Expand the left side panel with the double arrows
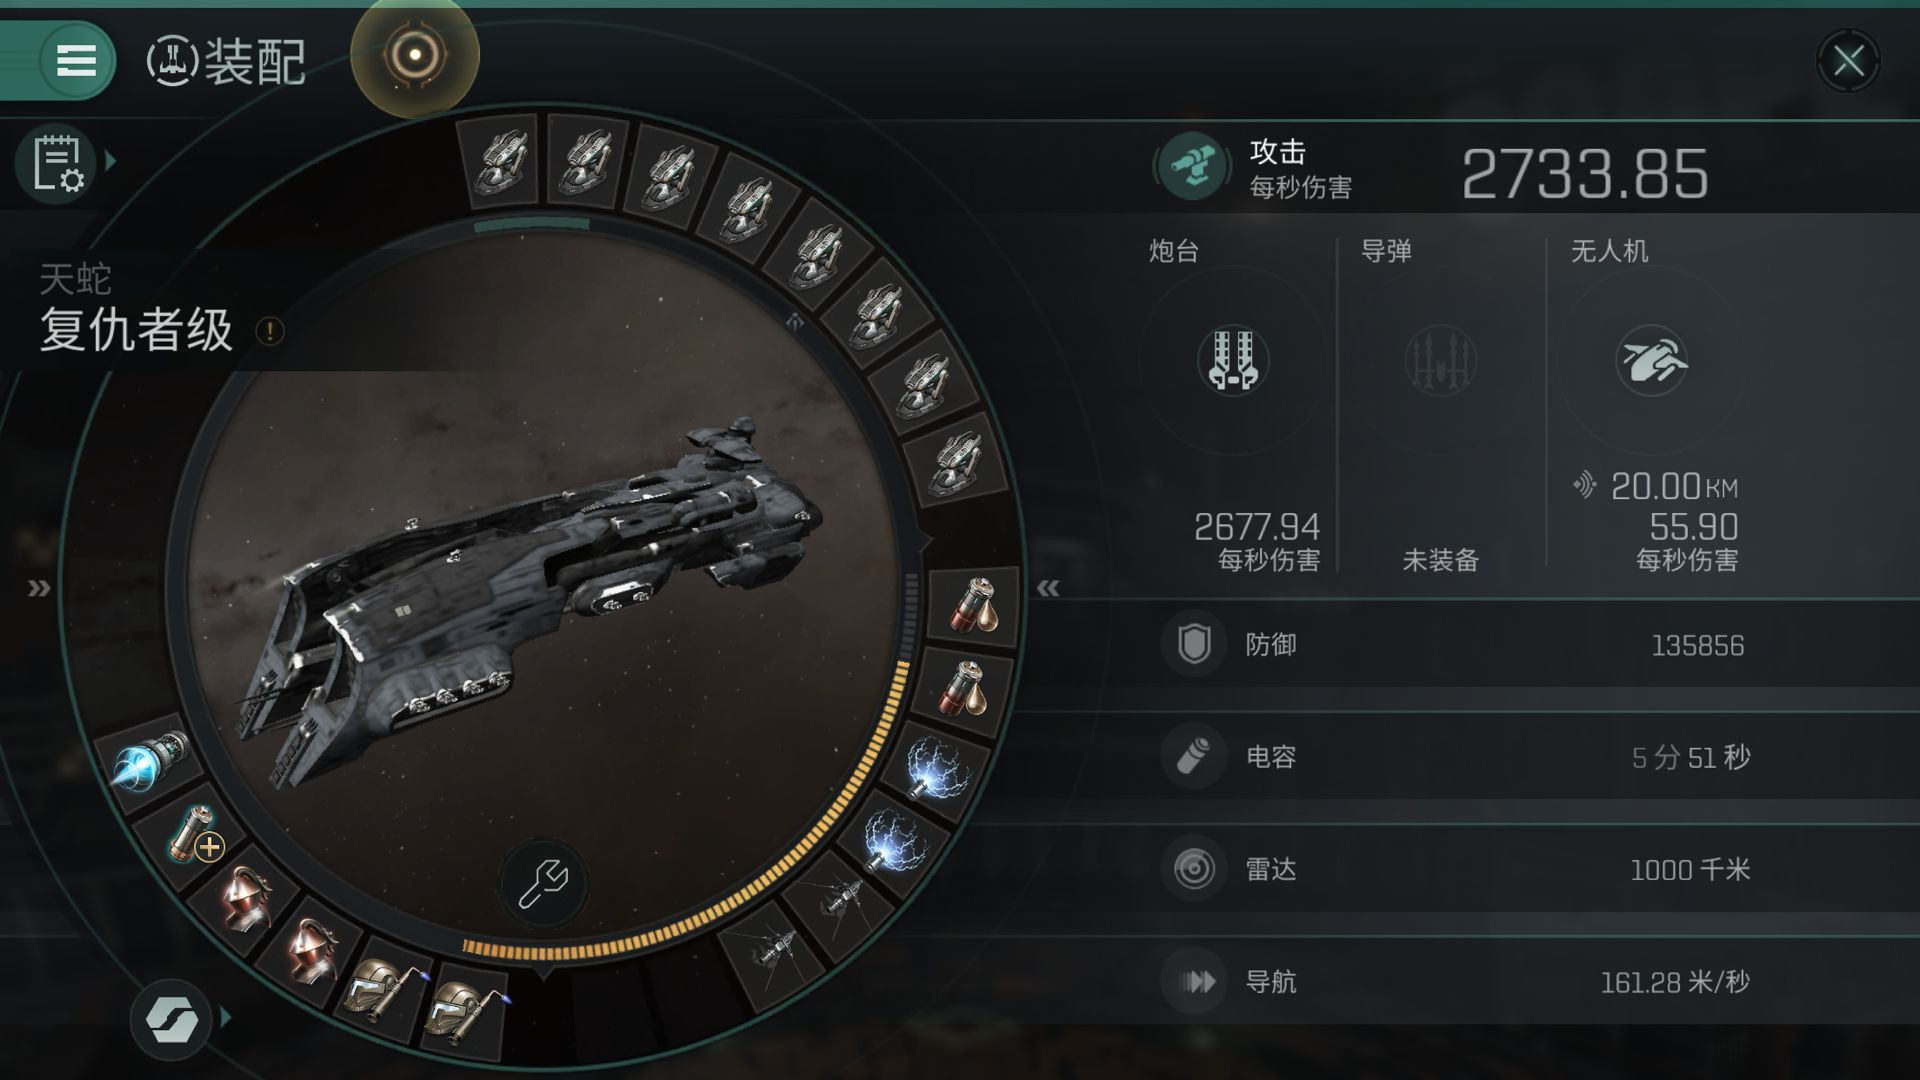1920x1080 pixels. pos(39,588)
